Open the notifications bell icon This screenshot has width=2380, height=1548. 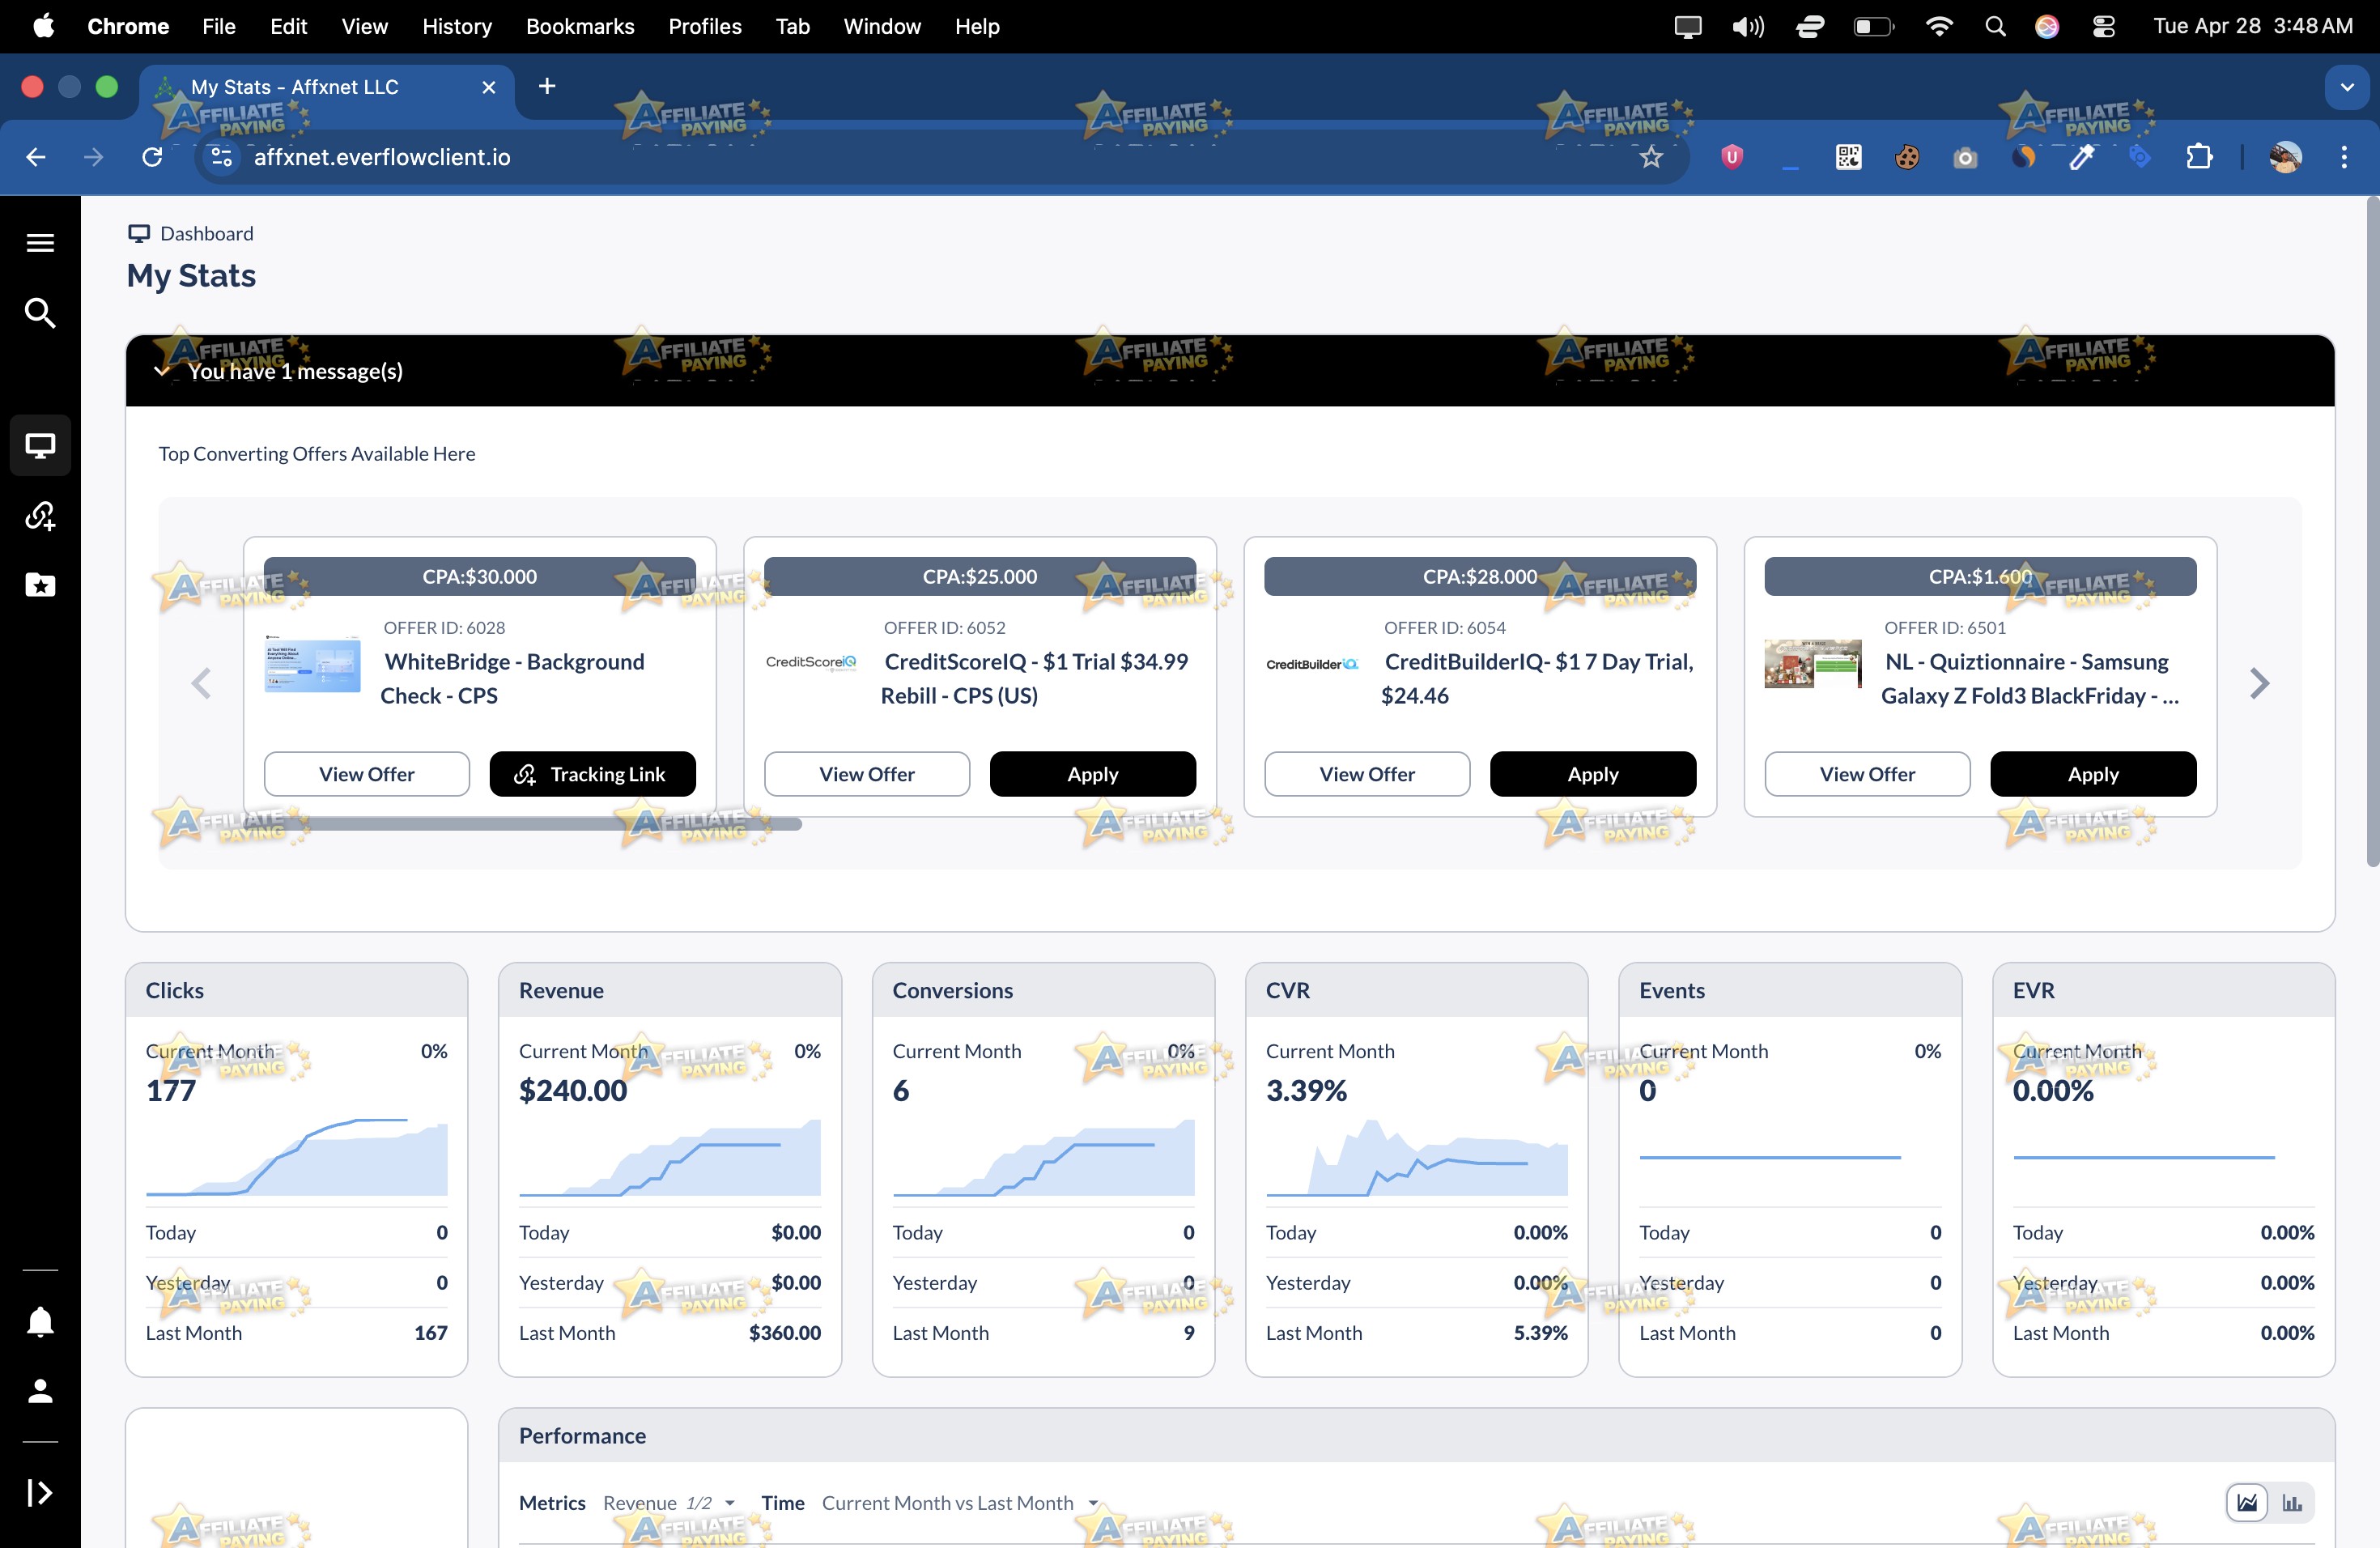click(40, 1322)
